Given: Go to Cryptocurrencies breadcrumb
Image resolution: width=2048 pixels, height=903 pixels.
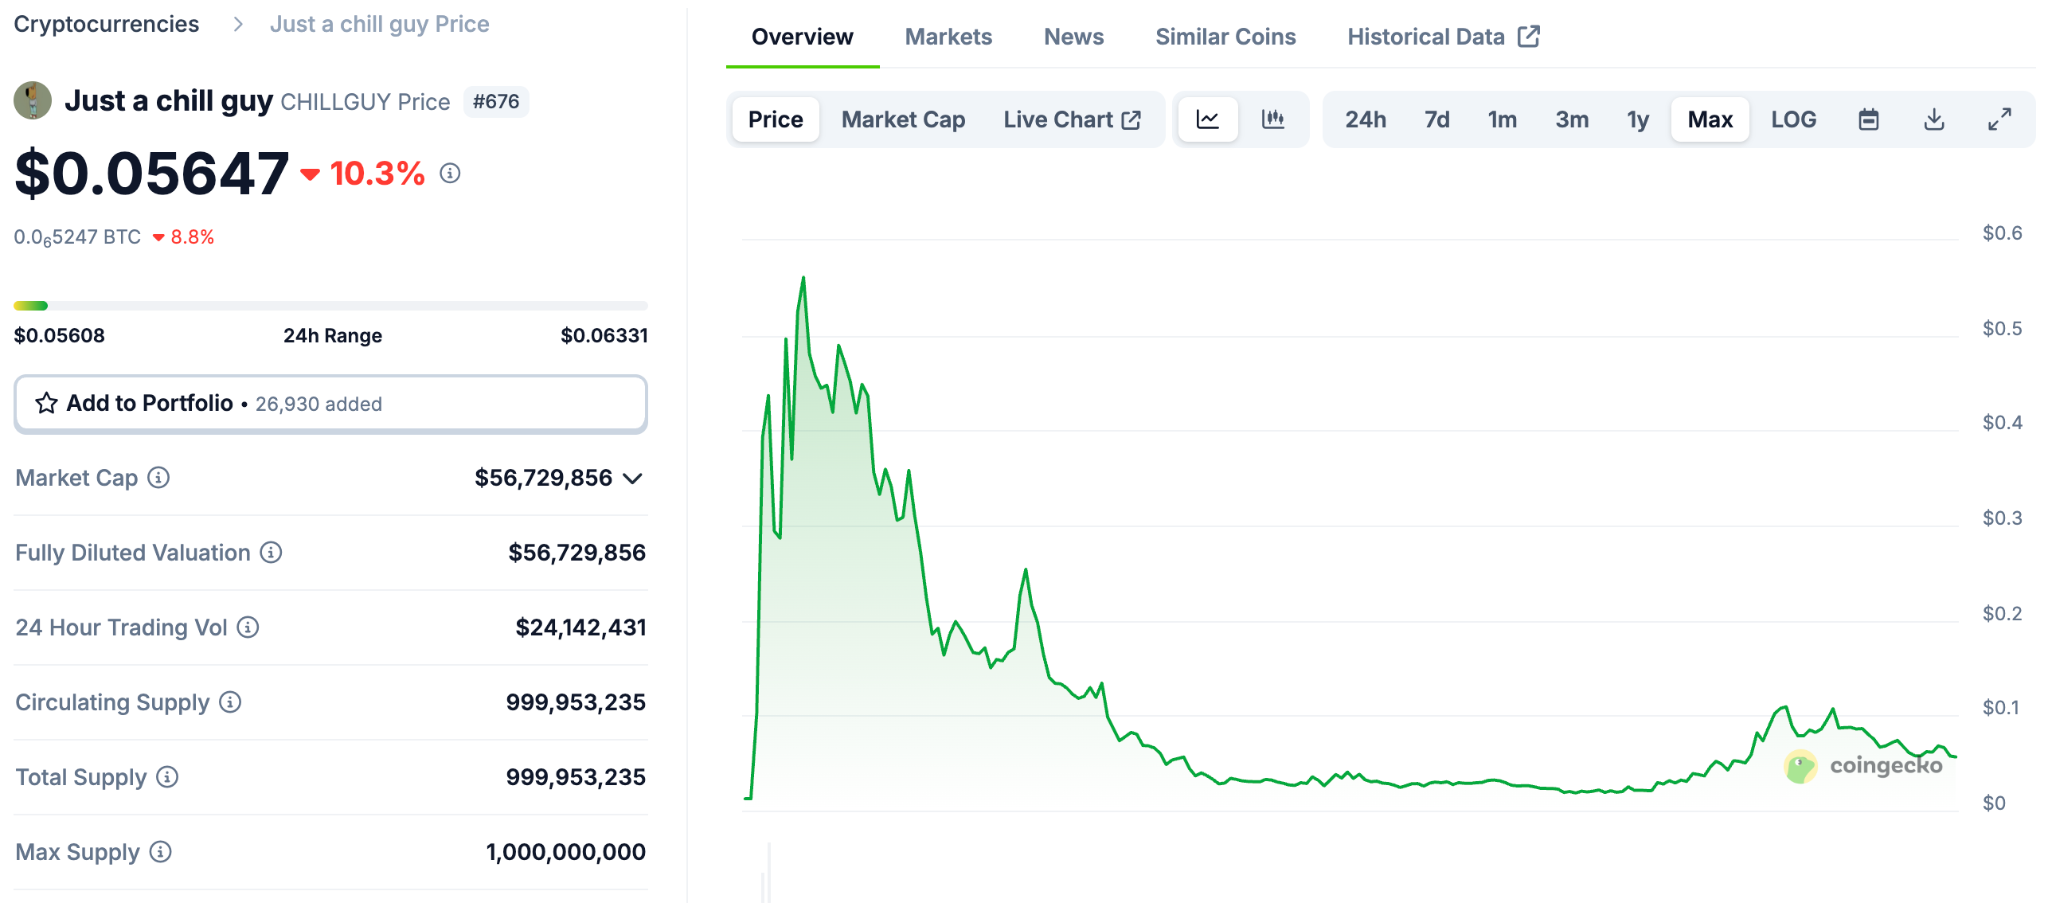Looking at the screenshot, I should tap(106, 24).
